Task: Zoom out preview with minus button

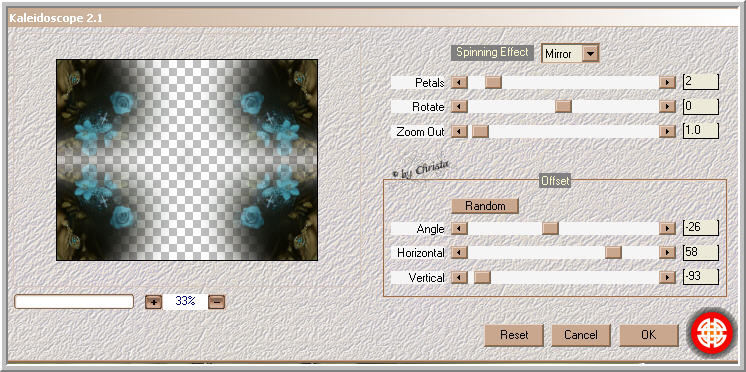Action: (216, 302)
